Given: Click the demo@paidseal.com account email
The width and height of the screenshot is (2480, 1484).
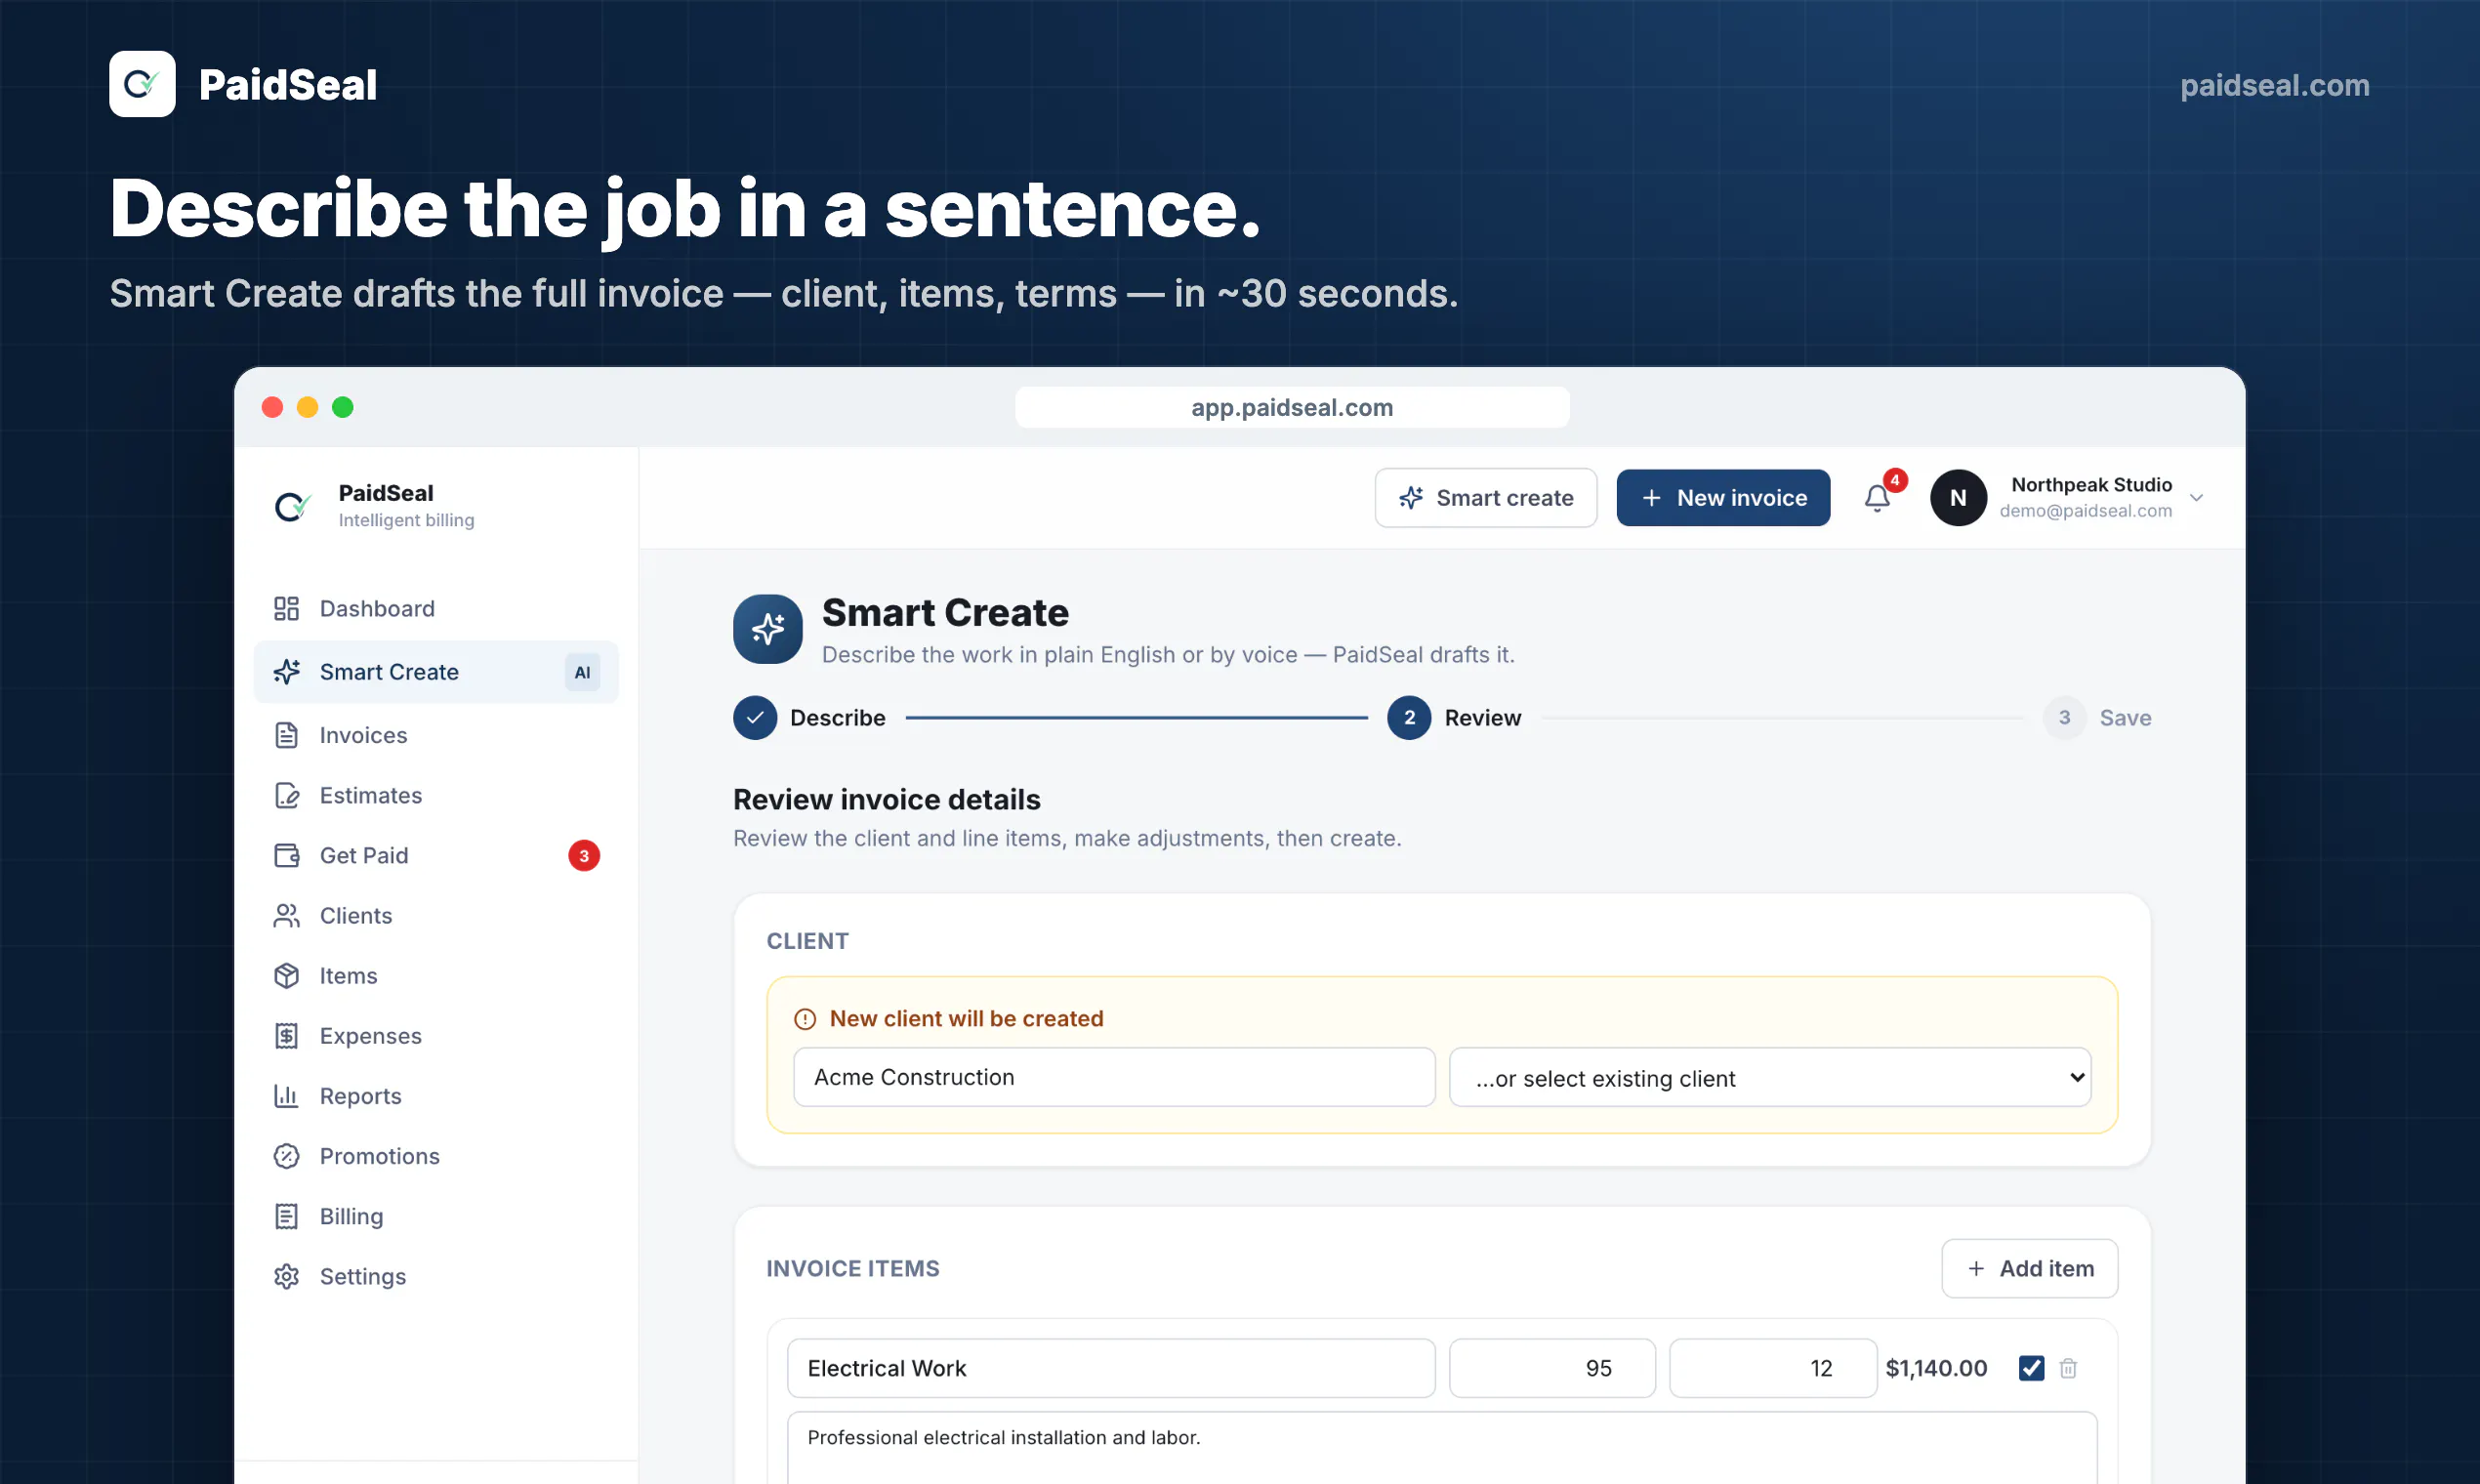Looking at the screenshot, I should (2085, 511).
